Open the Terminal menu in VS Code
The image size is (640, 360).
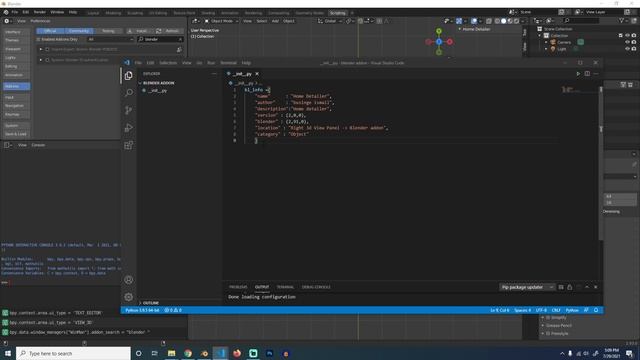click(228, 63)
